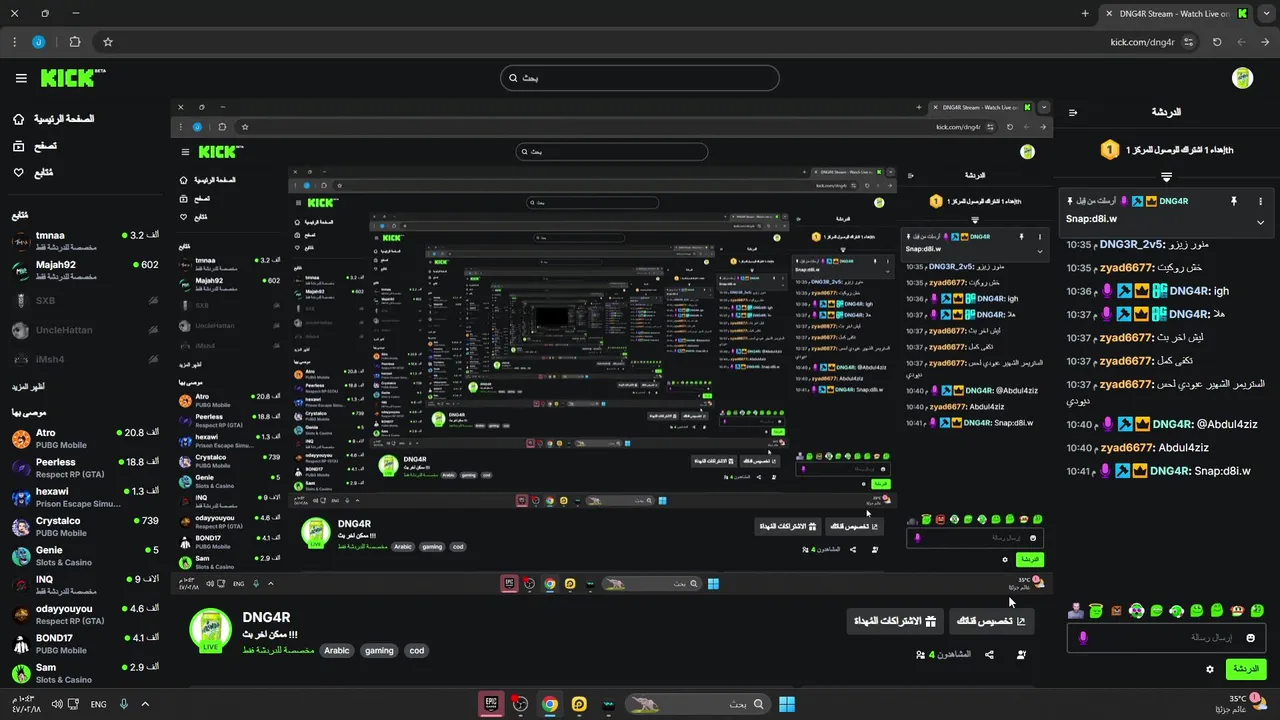1280x720 pixels.
Task: Open the user profile avatar menu
Action: 1242,78
